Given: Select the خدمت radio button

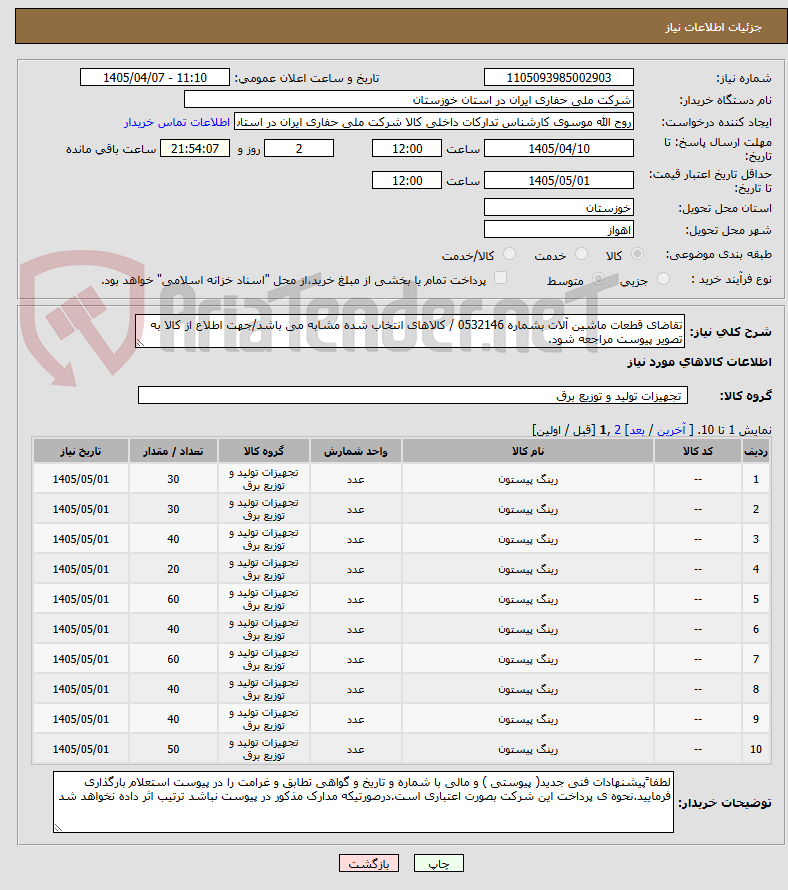Looking at the screenshot, I should pos(581,254).
